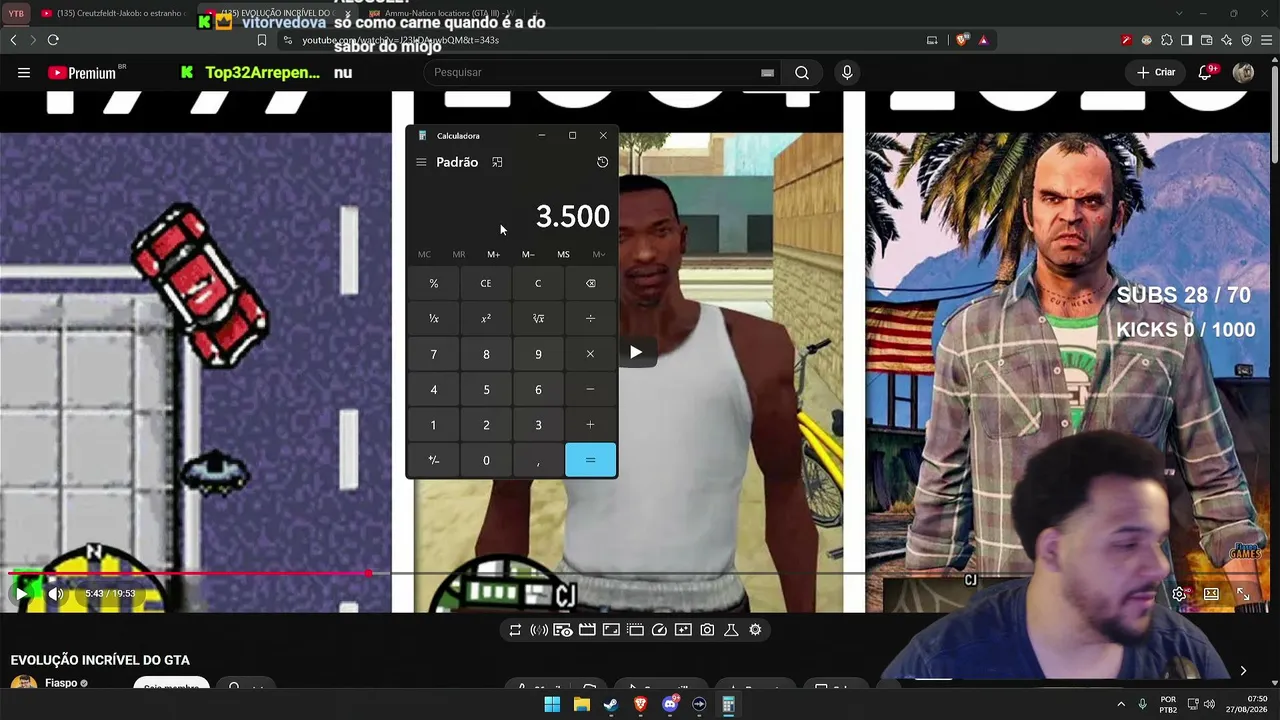Open enhancer toolbar settings gear
1280x720 pixels.
pos(755,630)
